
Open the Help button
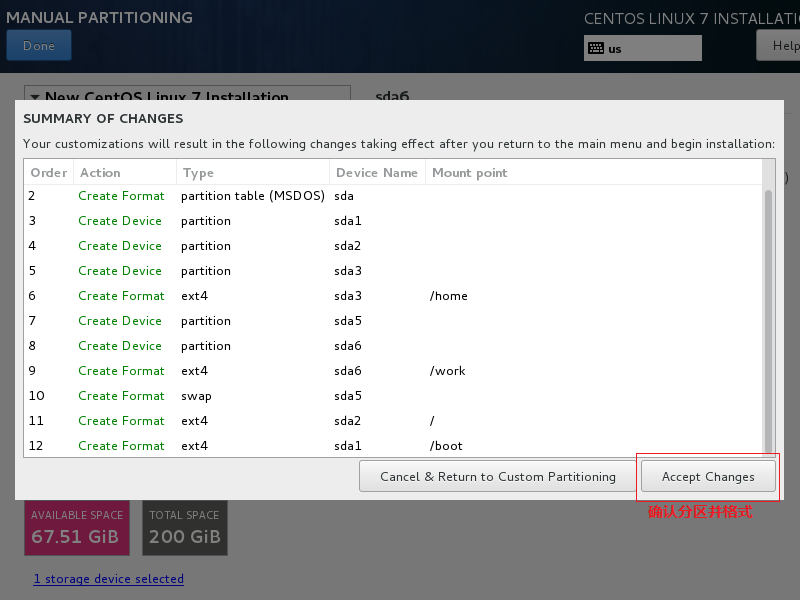(781, 45)
